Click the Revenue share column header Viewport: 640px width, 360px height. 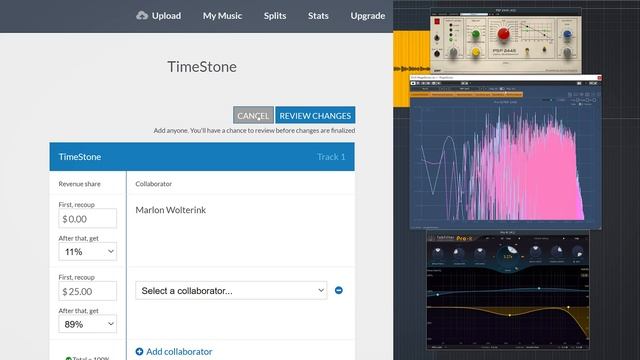tap(79, 184)
